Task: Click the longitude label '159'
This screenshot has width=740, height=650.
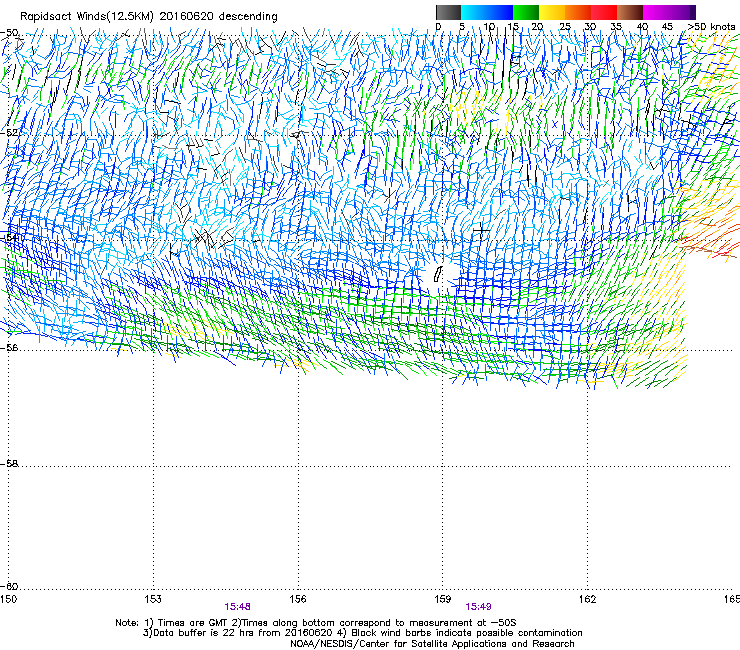Action: click(443, 599)
